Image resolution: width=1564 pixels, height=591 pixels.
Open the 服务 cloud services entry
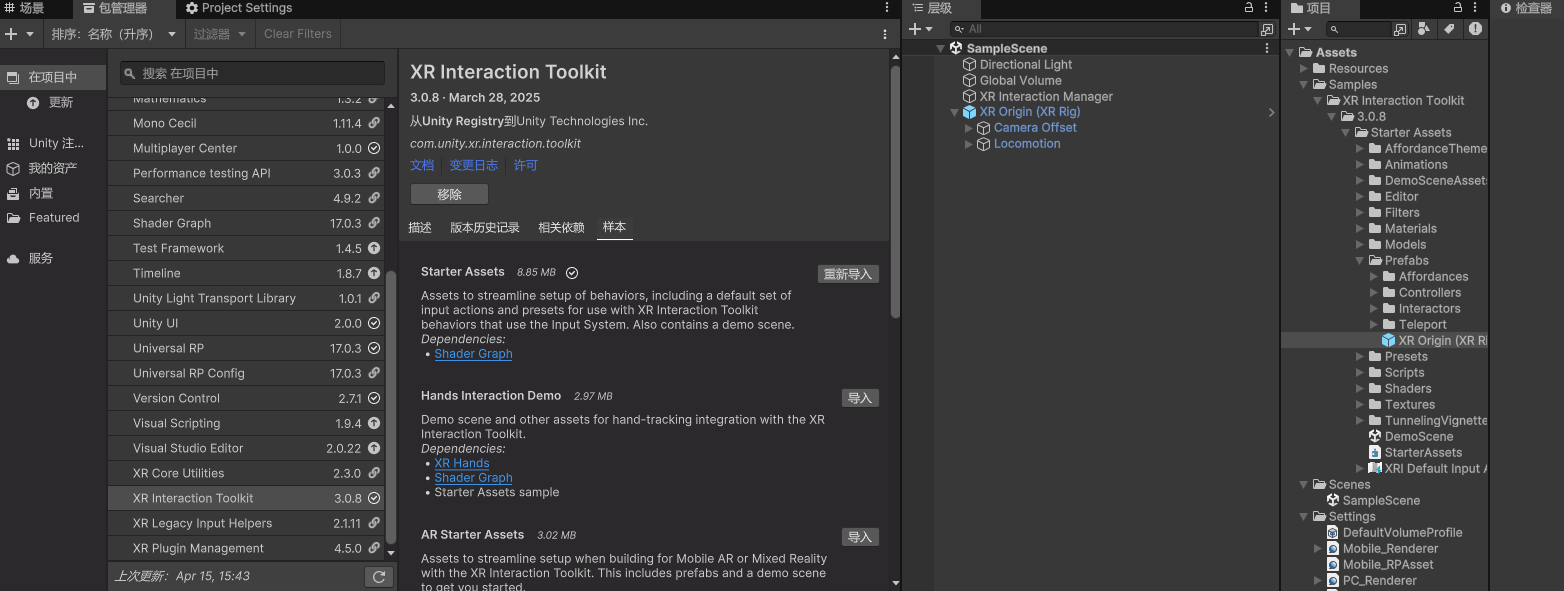[53, 258]
